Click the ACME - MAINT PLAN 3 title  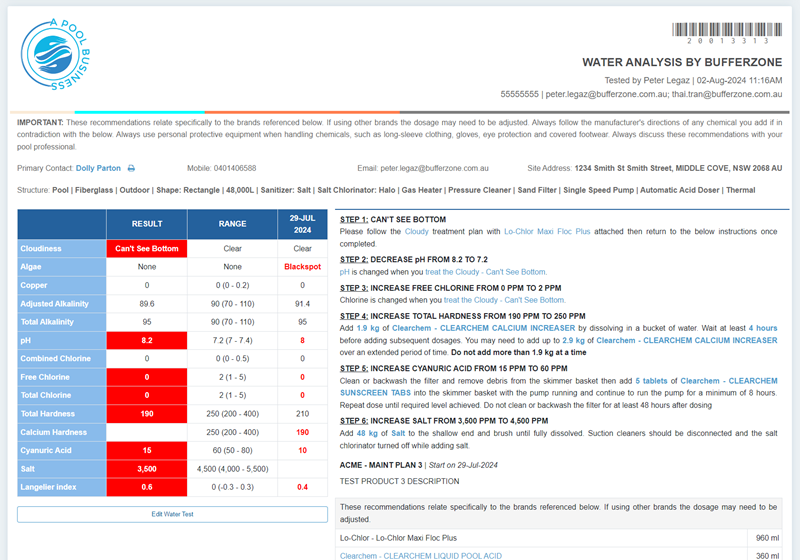coord(381,465)
